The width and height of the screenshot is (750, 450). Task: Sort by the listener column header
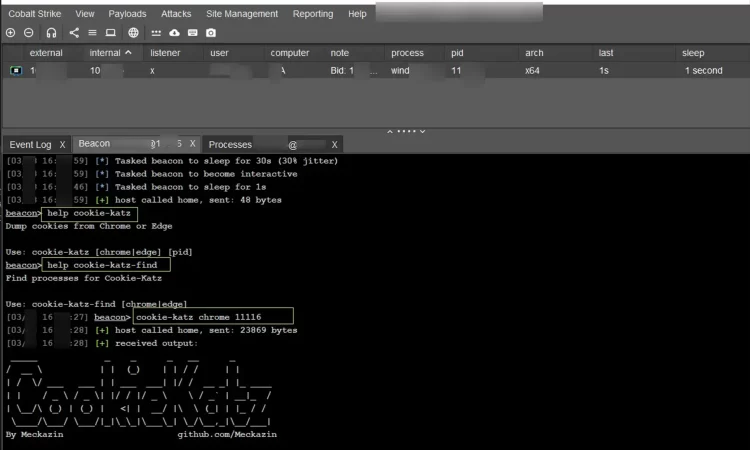165,53
